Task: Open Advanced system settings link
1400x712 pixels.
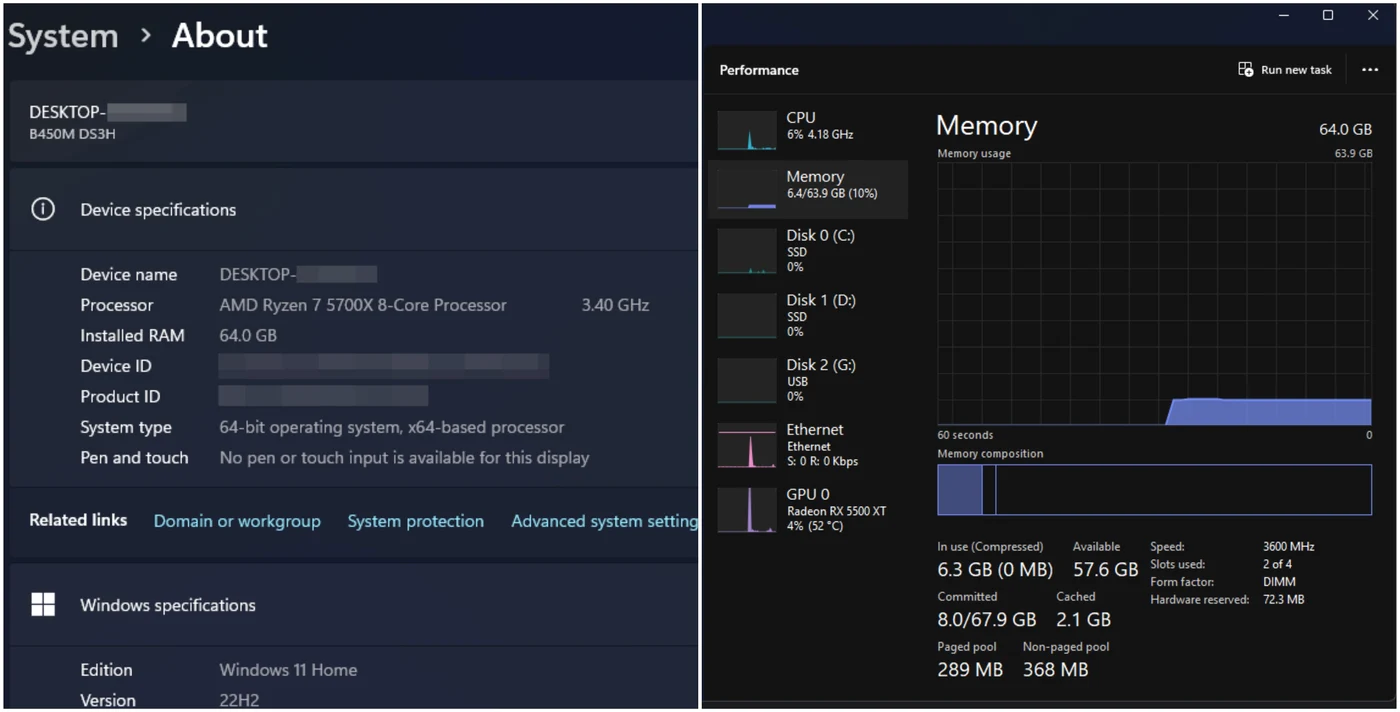Action: (604, 521)
